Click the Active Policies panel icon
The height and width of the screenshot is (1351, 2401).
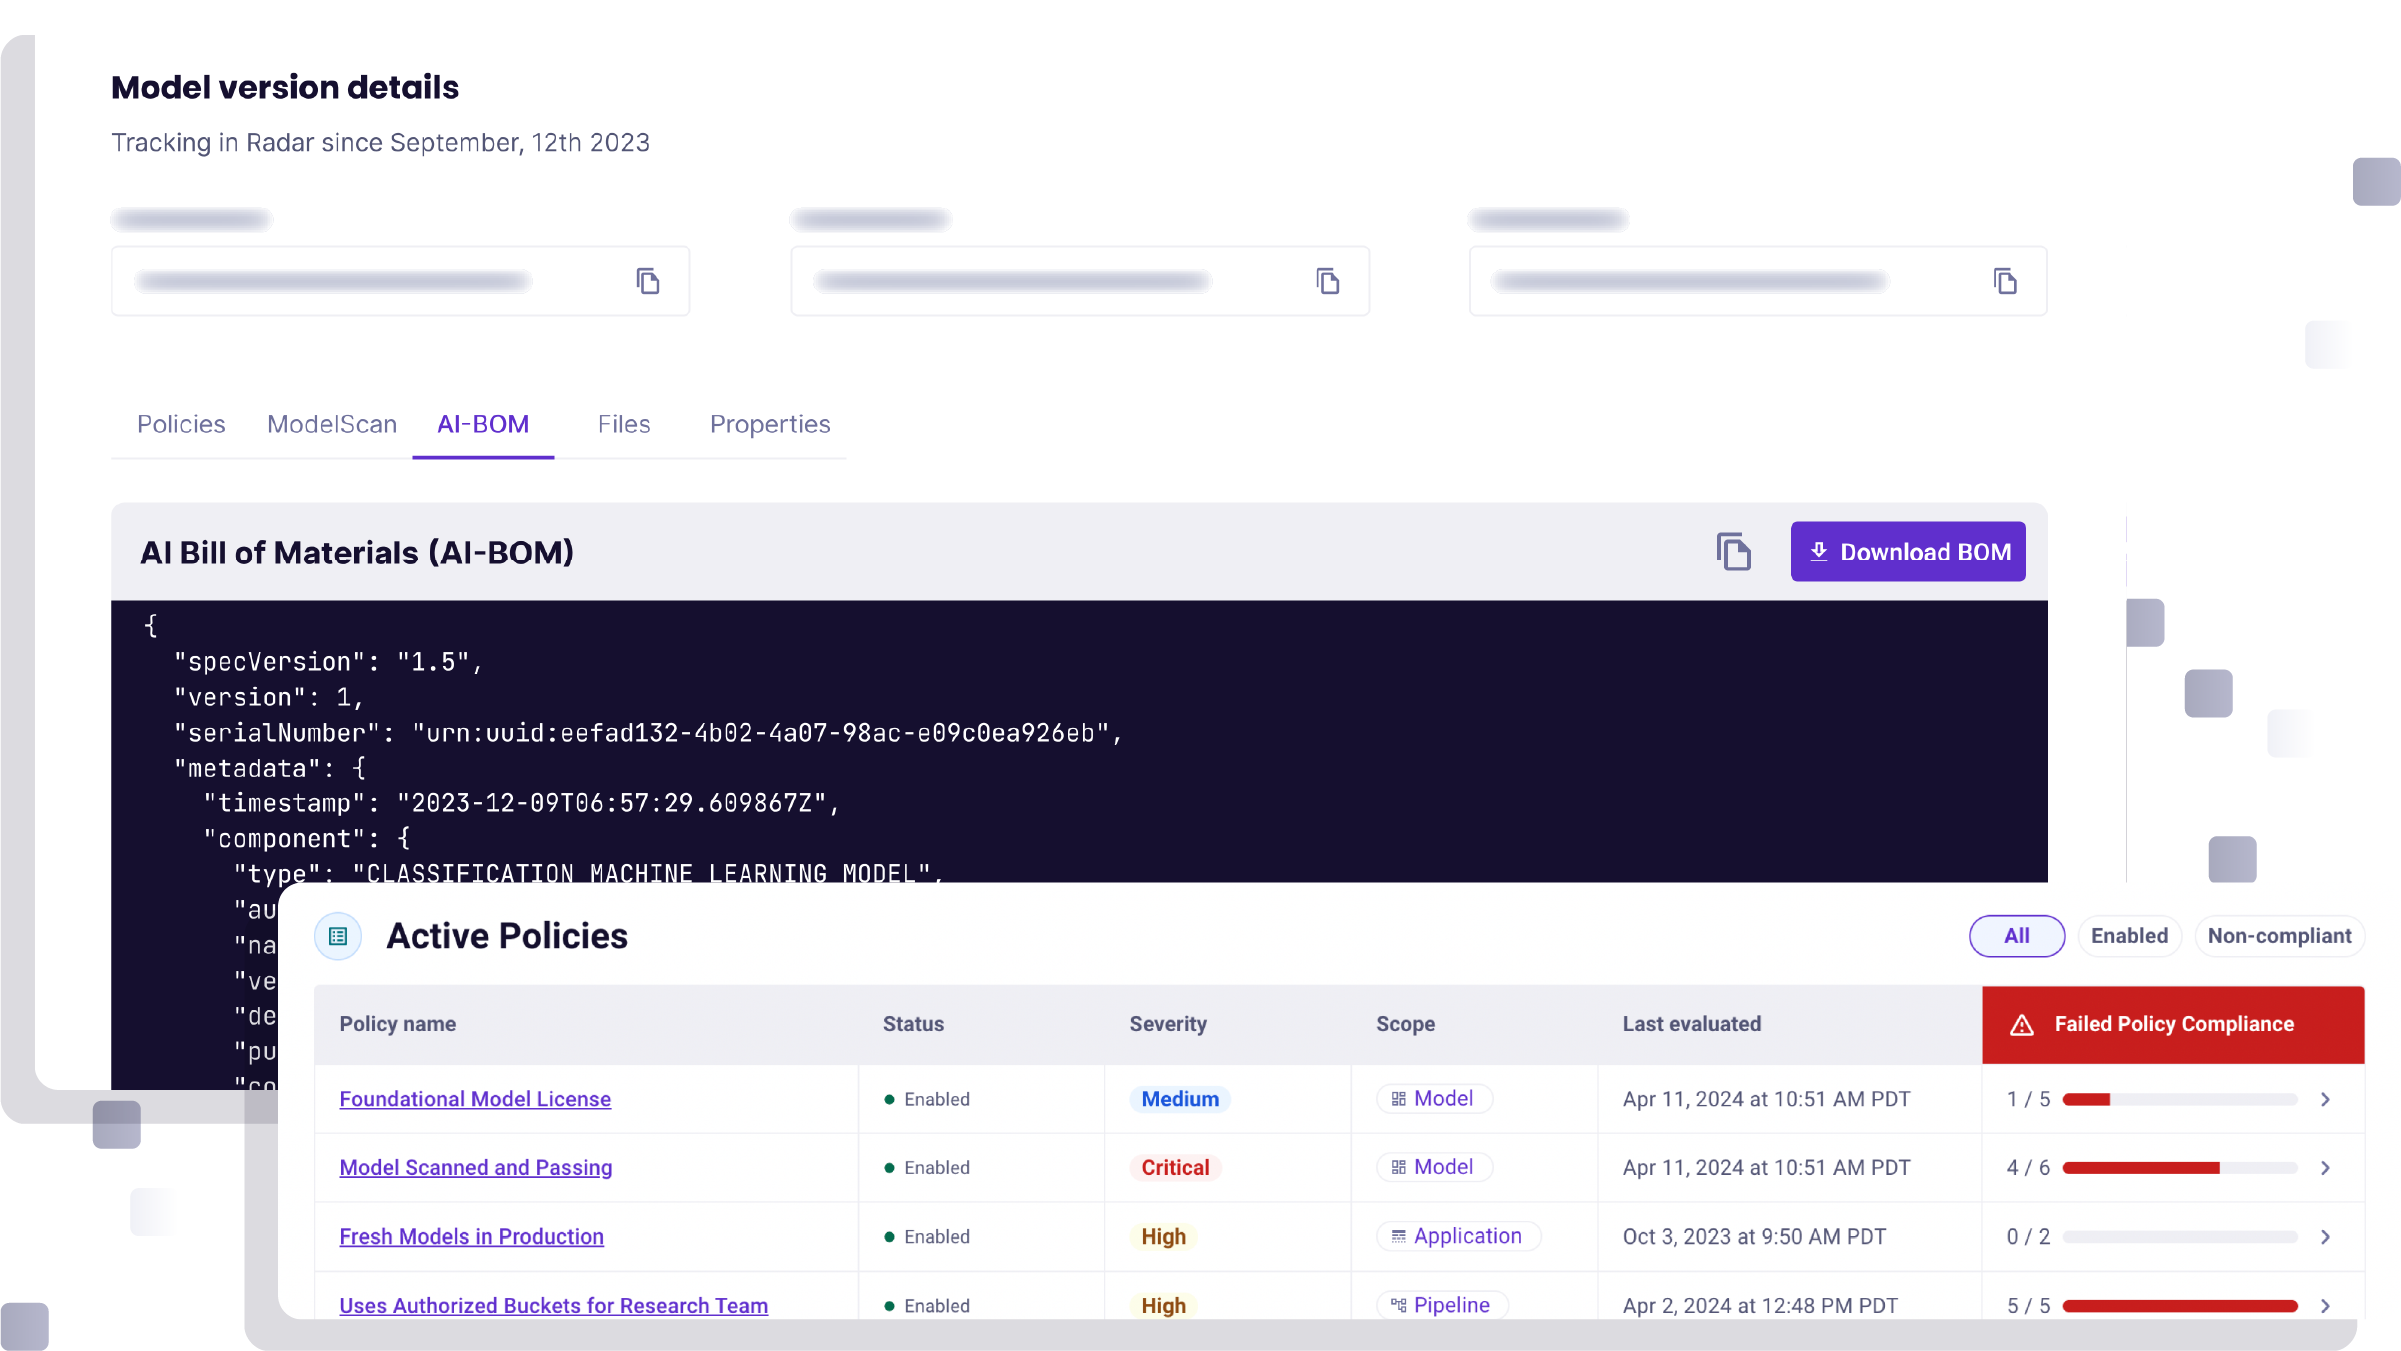[338, 936]
